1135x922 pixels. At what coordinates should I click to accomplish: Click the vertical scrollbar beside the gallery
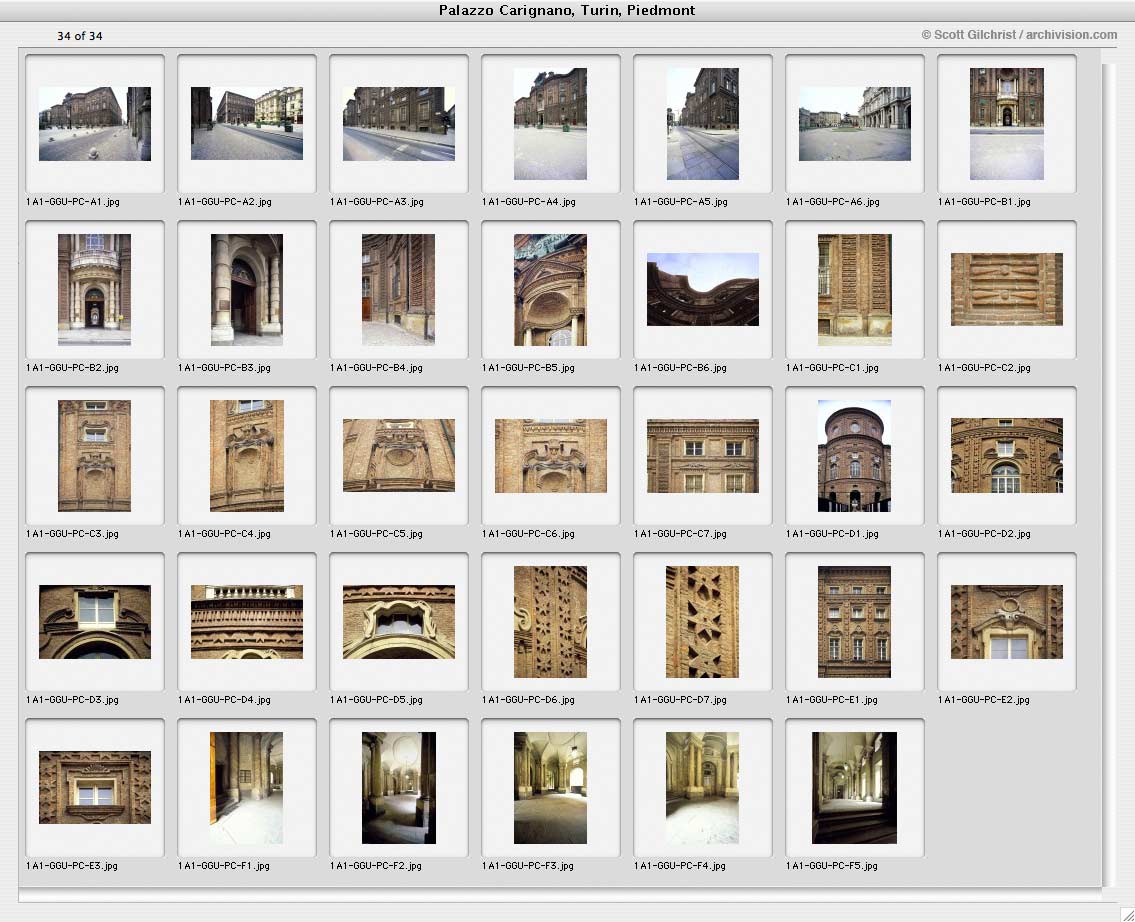1109,474
